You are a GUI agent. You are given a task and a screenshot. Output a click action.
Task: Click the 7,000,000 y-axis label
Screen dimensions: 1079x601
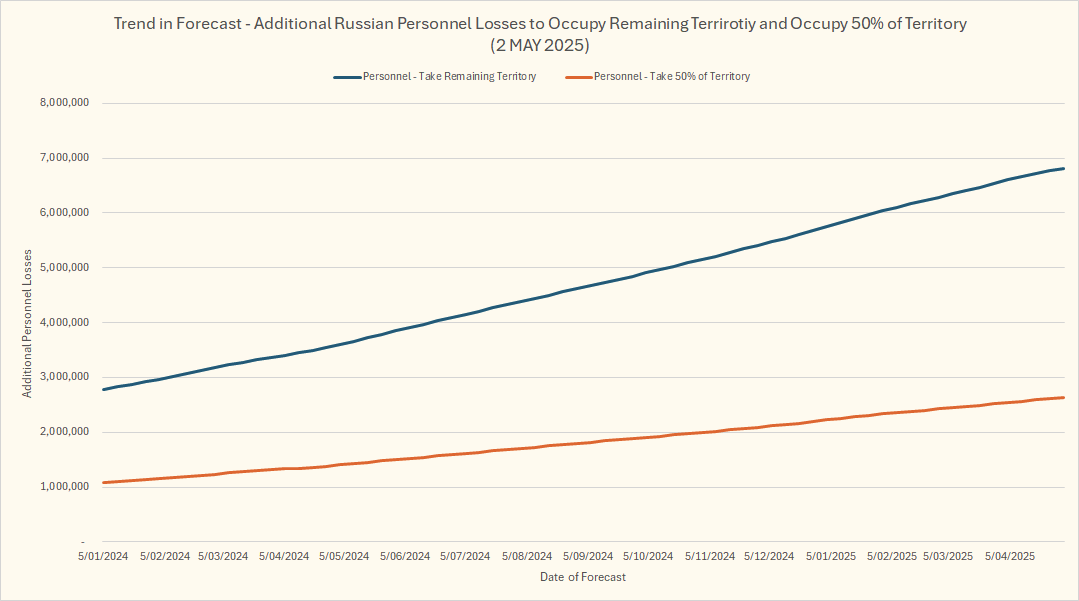click(x=65, y=158)
